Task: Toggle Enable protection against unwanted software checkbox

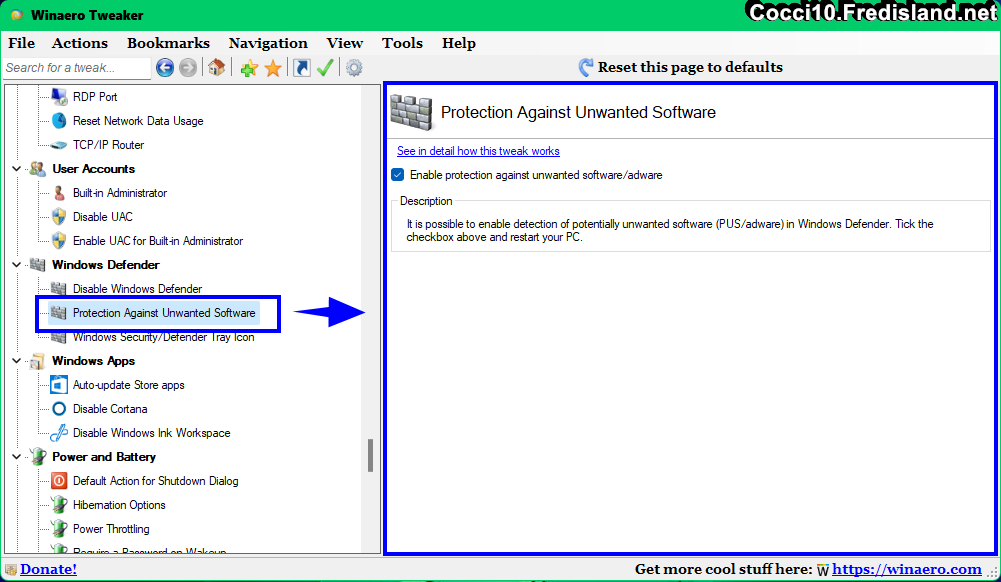Action: tap(398, 175)
